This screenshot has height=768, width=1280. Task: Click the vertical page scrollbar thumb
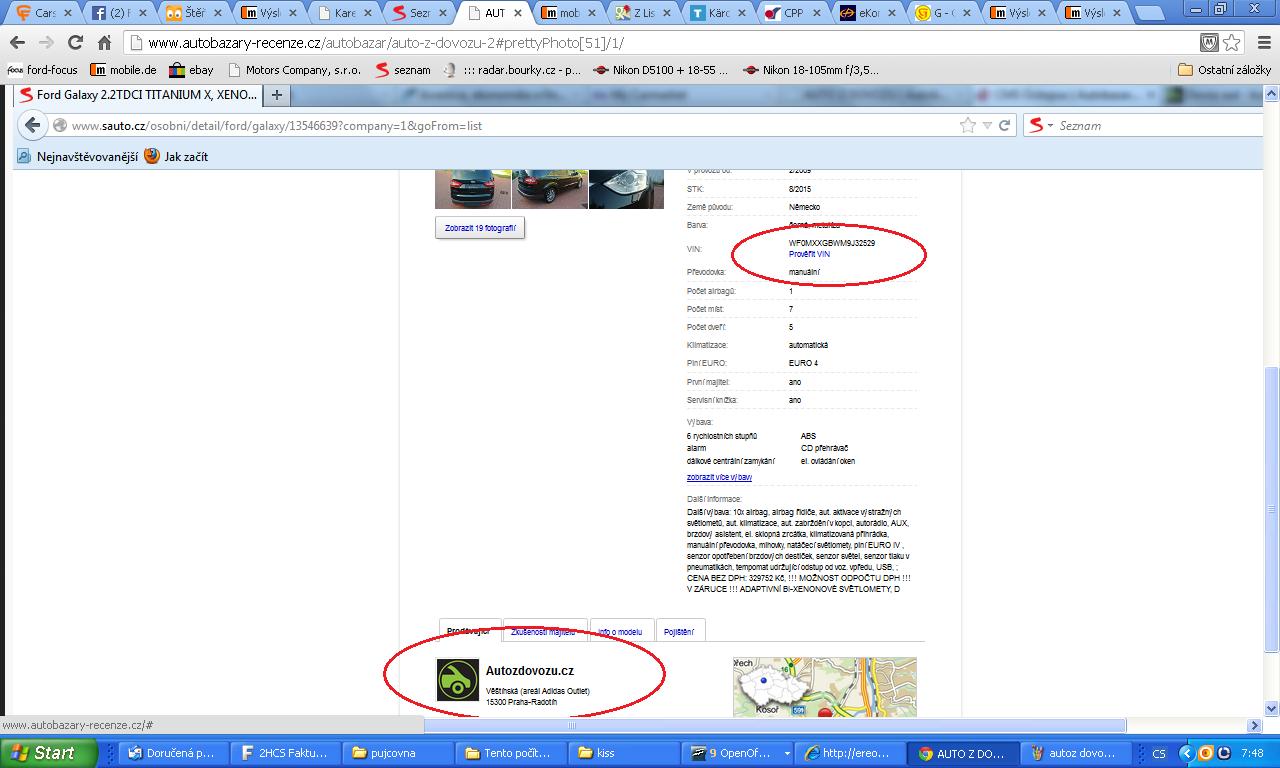coord(1271,510)
